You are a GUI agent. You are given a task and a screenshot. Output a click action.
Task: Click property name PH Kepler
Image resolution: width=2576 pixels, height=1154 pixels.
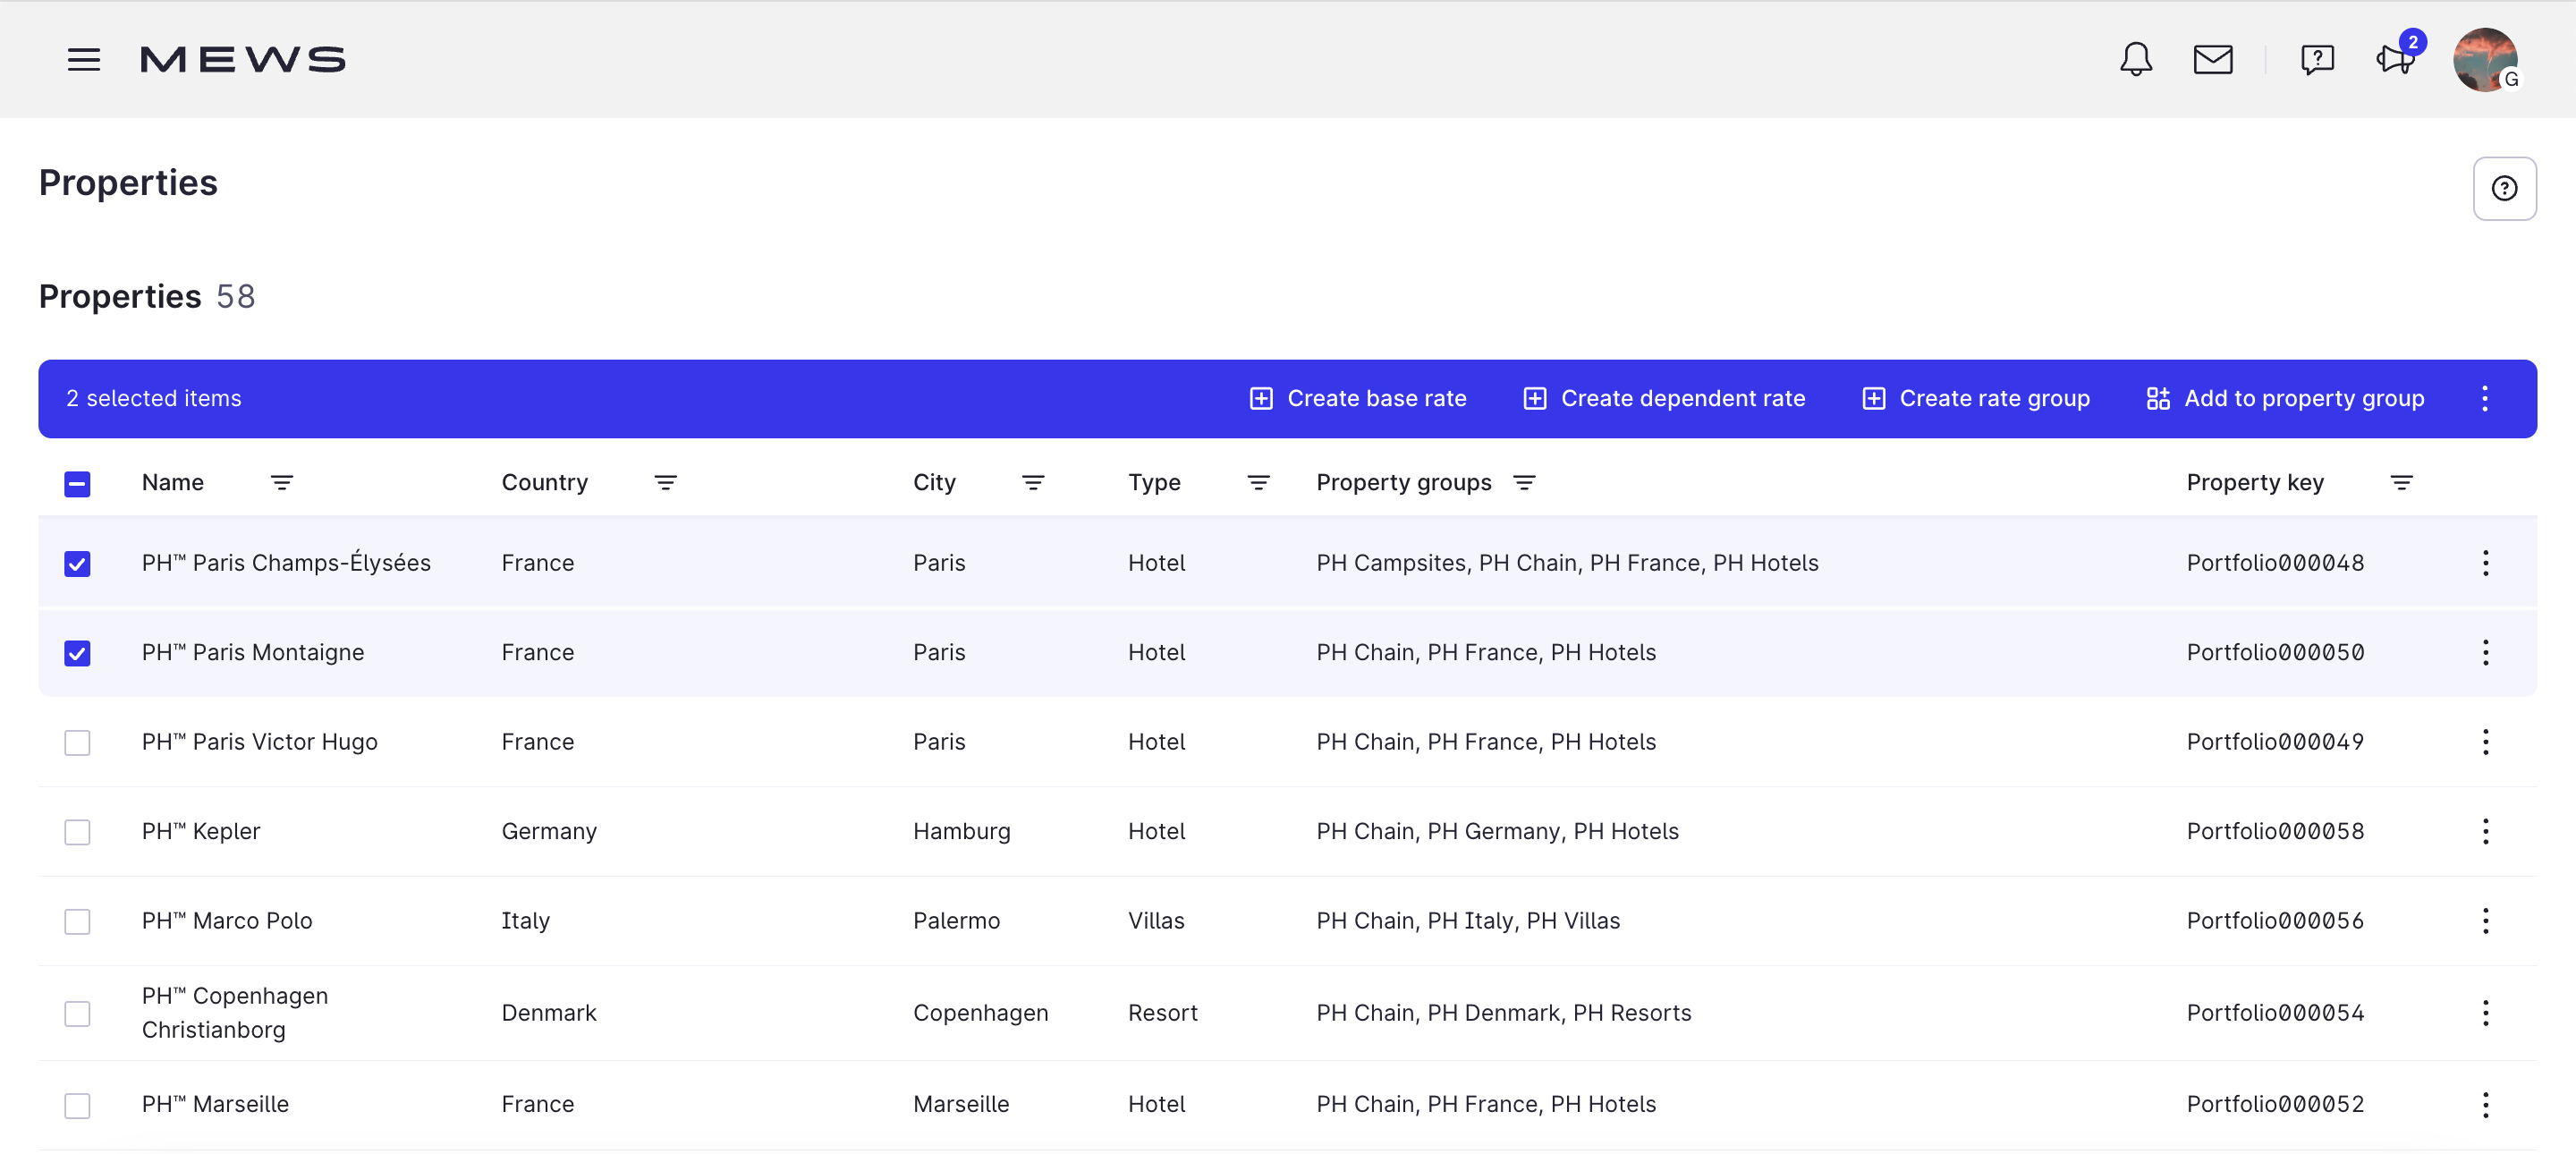tap(201, 832)
